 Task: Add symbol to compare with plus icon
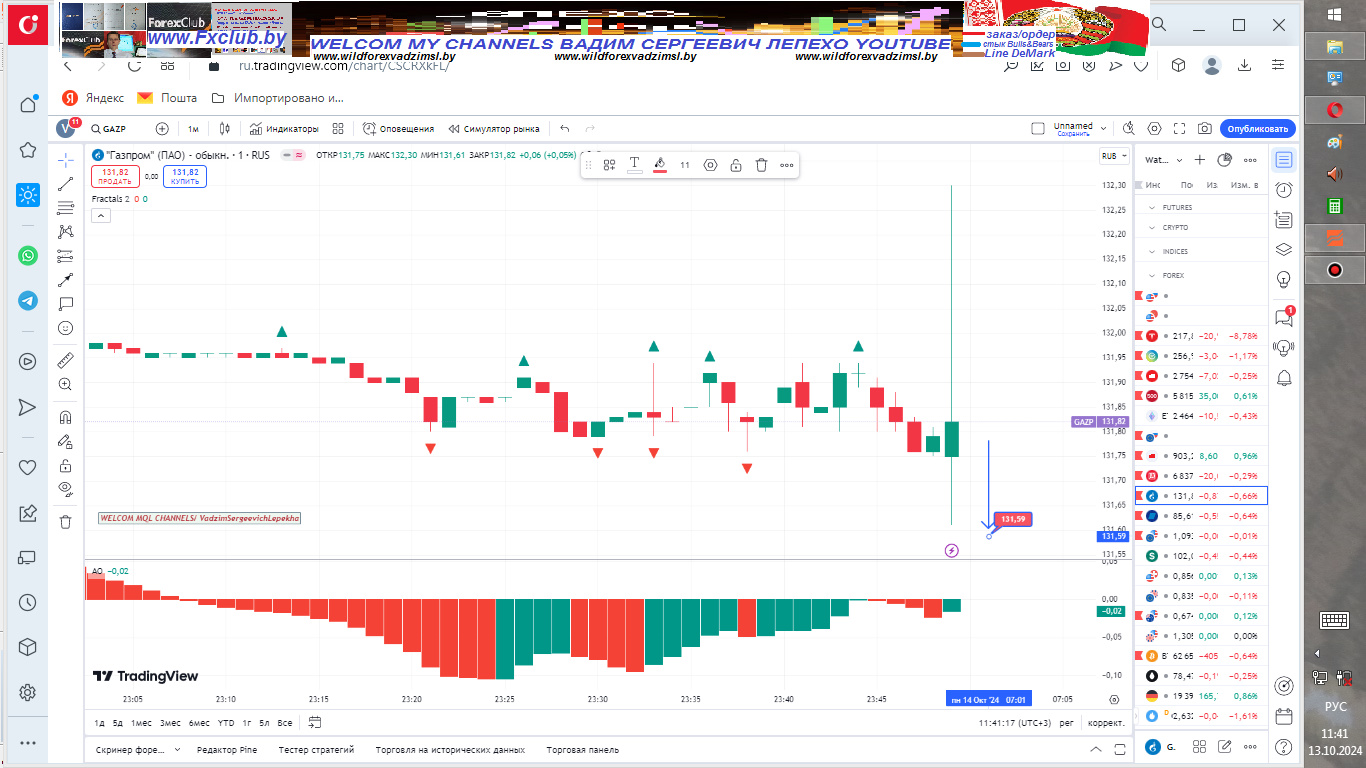pos(162,129)
